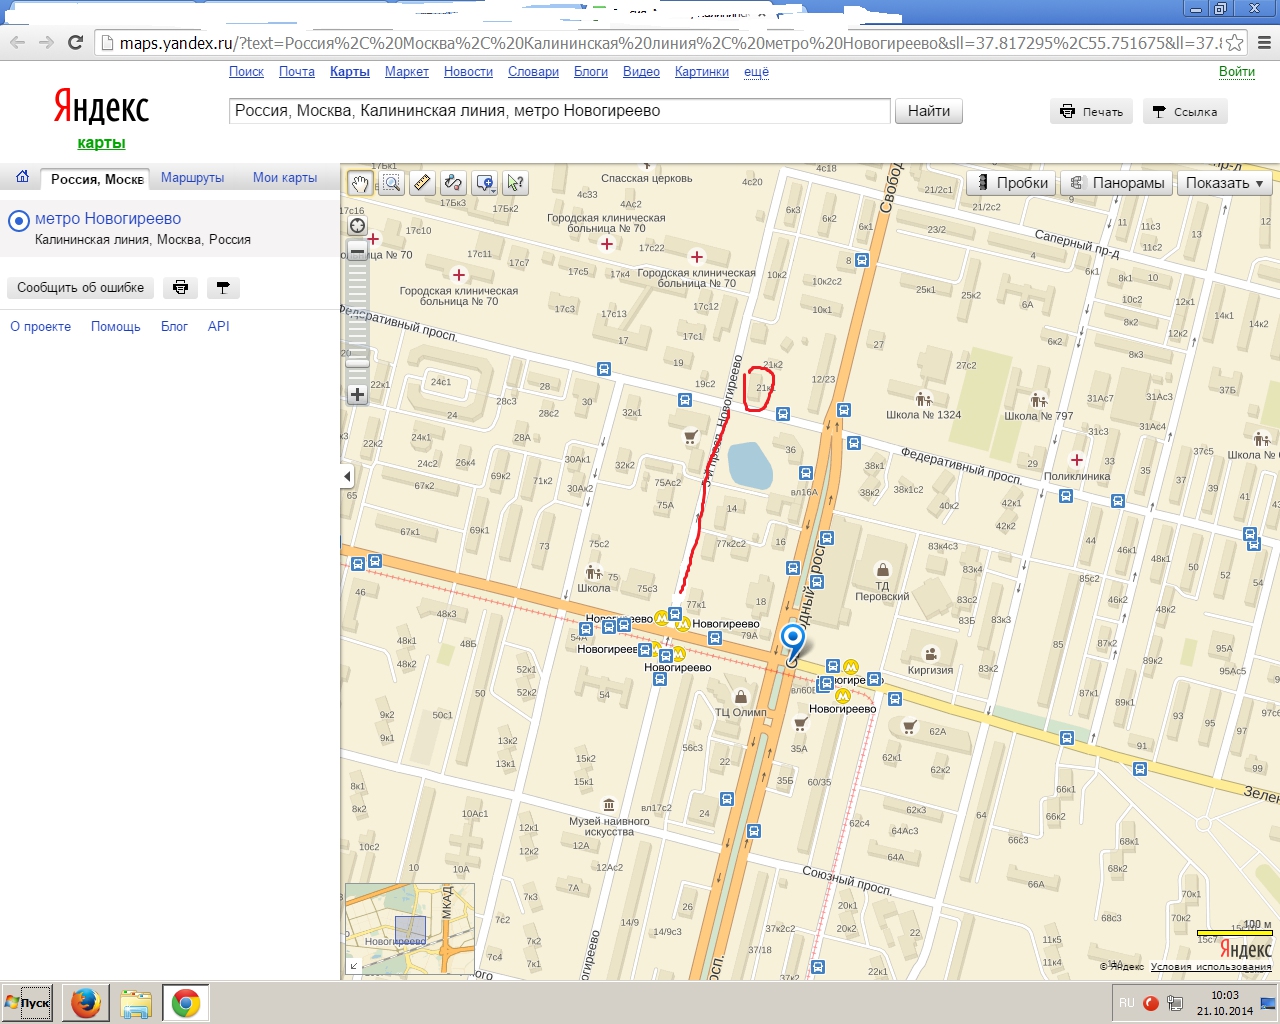Open the Словари top link
The image size is (1280, 1024).
533,72
